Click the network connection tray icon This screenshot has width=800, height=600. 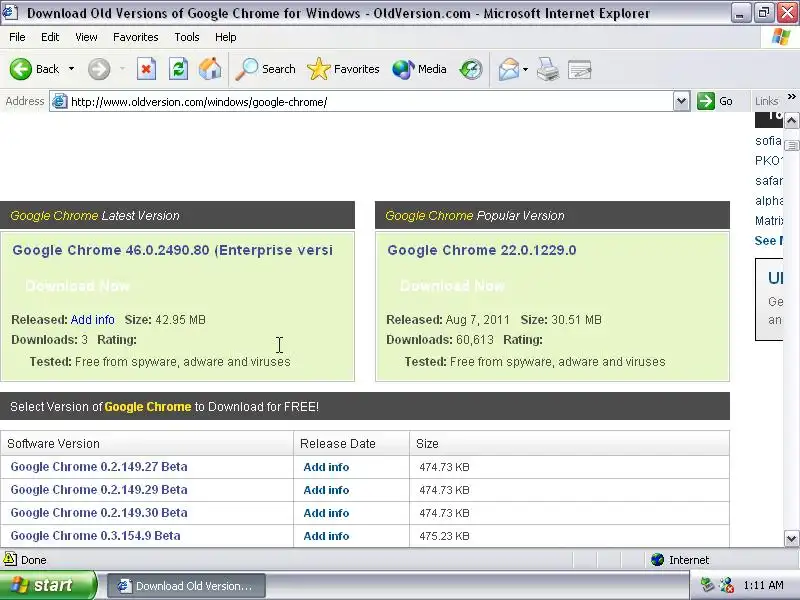point(707,585)
